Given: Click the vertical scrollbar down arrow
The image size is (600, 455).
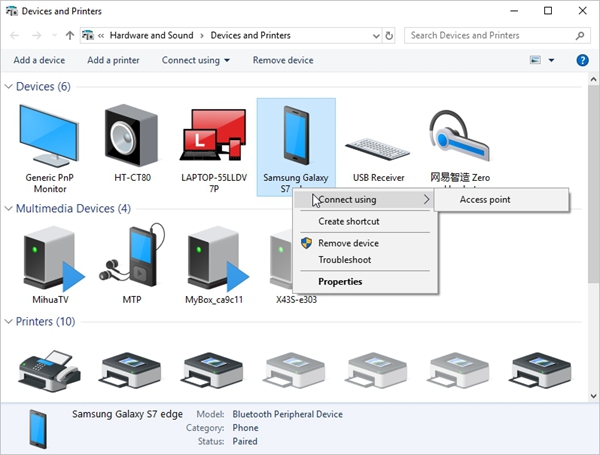Looking at the screenshot, I should click(593, 396).
